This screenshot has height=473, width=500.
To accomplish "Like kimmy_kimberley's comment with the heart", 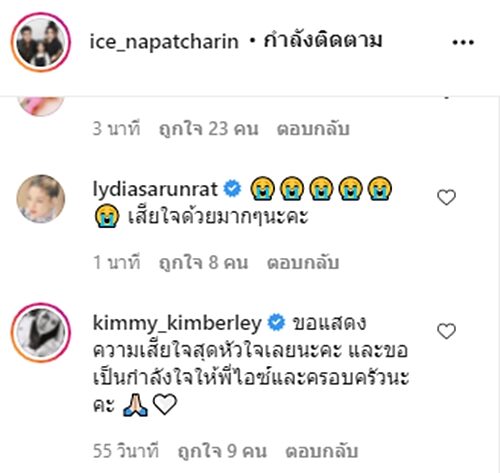I will (x=446, y=331).
